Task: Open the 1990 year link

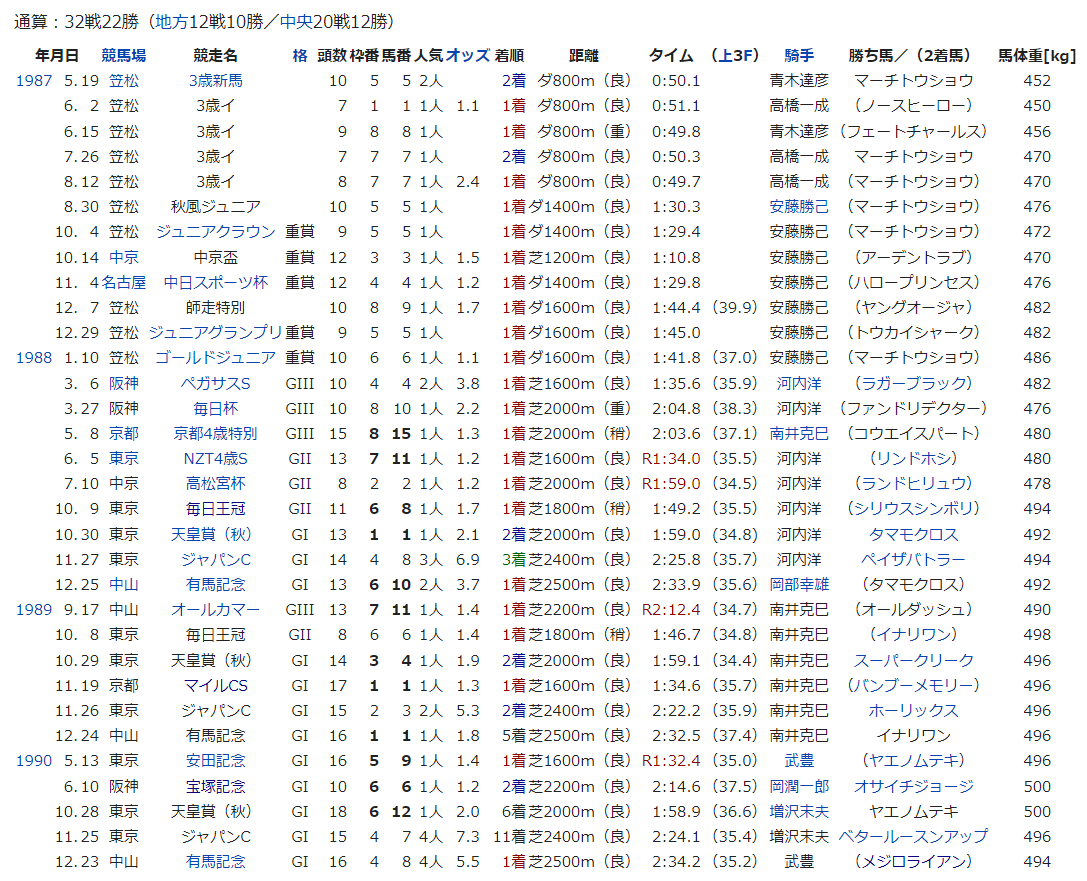Action: tap(34, 761)
